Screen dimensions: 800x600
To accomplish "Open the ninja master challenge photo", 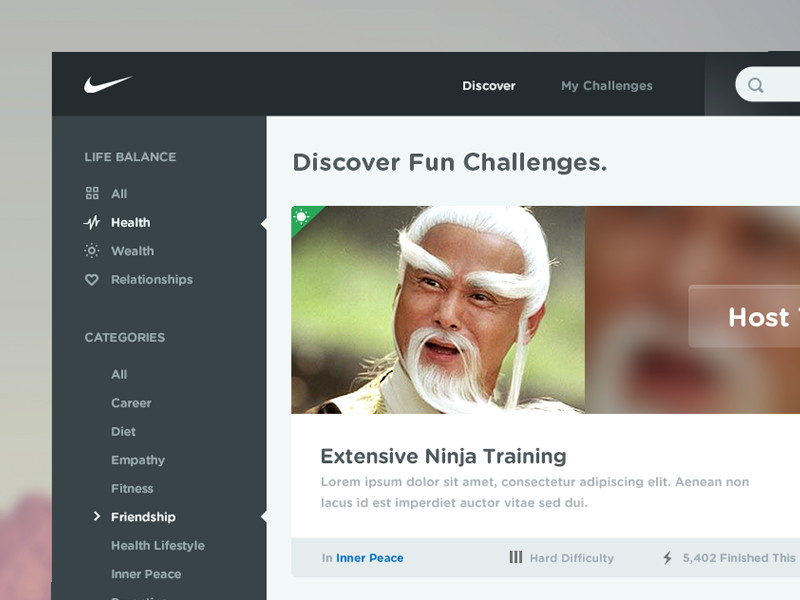I will [438, 310].
